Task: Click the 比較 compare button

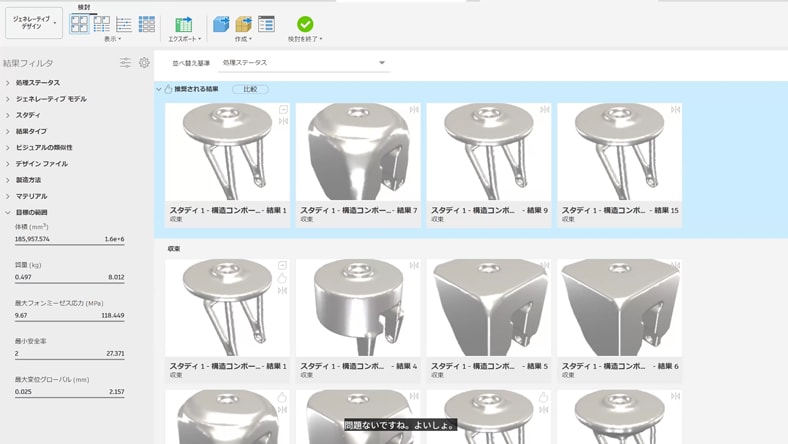Action: coord(250,89)
